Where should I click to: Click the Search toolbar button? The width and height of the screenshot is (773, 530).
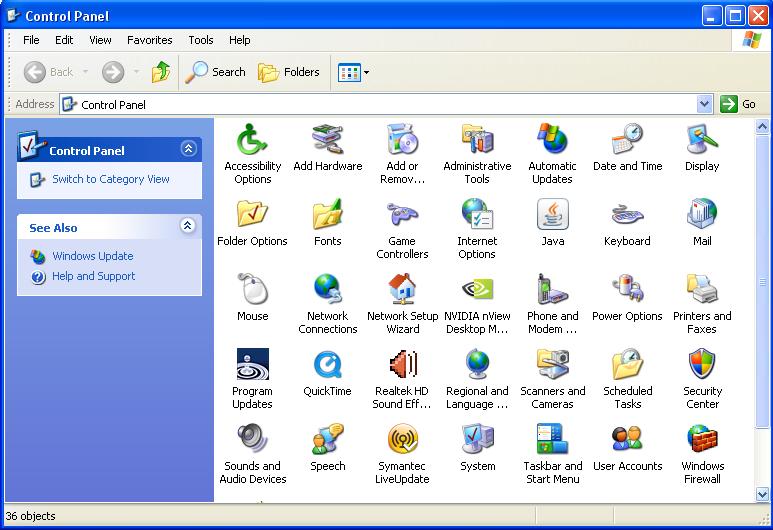click(x=215, y=72)
